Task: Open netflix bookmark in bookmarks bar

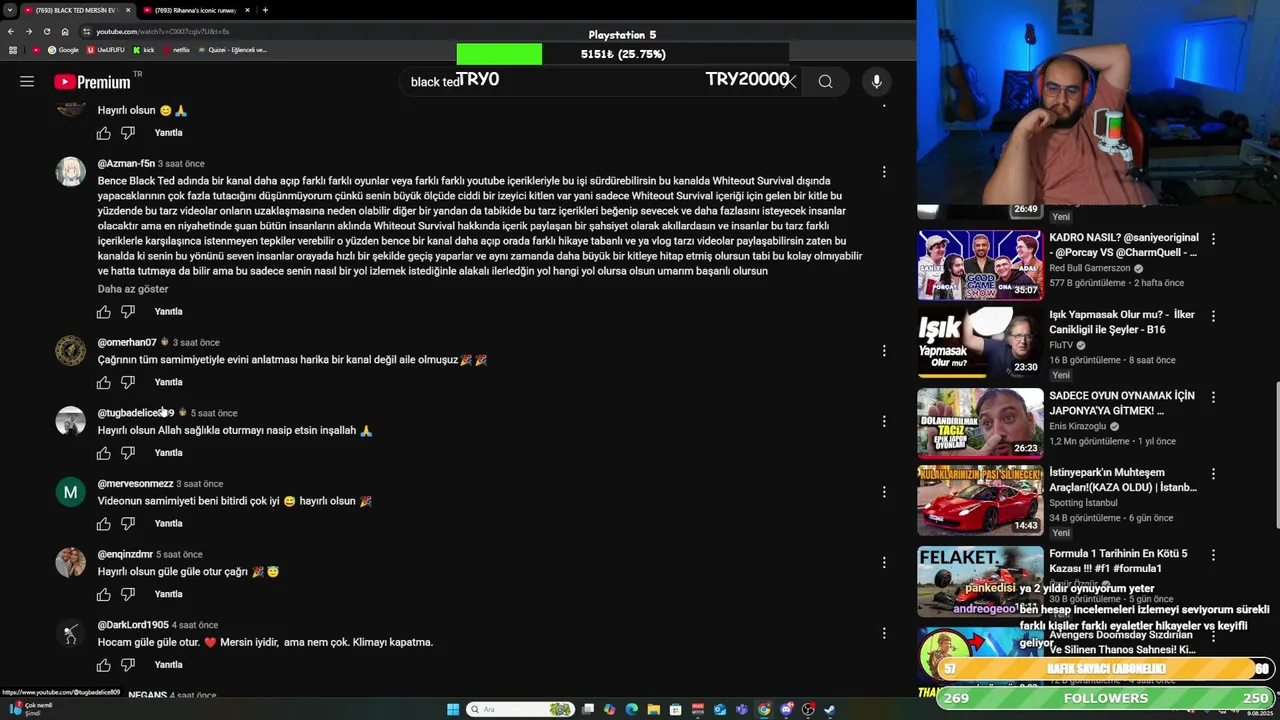Action: (175, 50)
